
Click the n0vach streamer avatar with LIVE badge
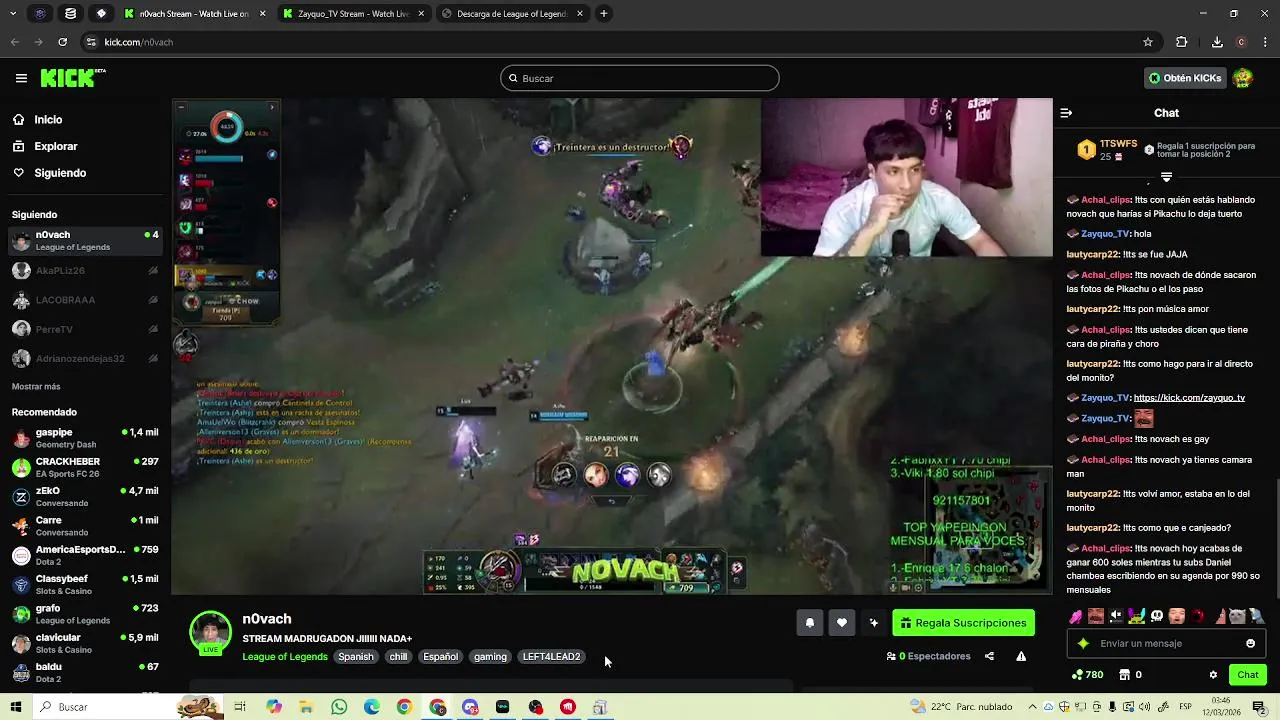(x=210, y=633)
